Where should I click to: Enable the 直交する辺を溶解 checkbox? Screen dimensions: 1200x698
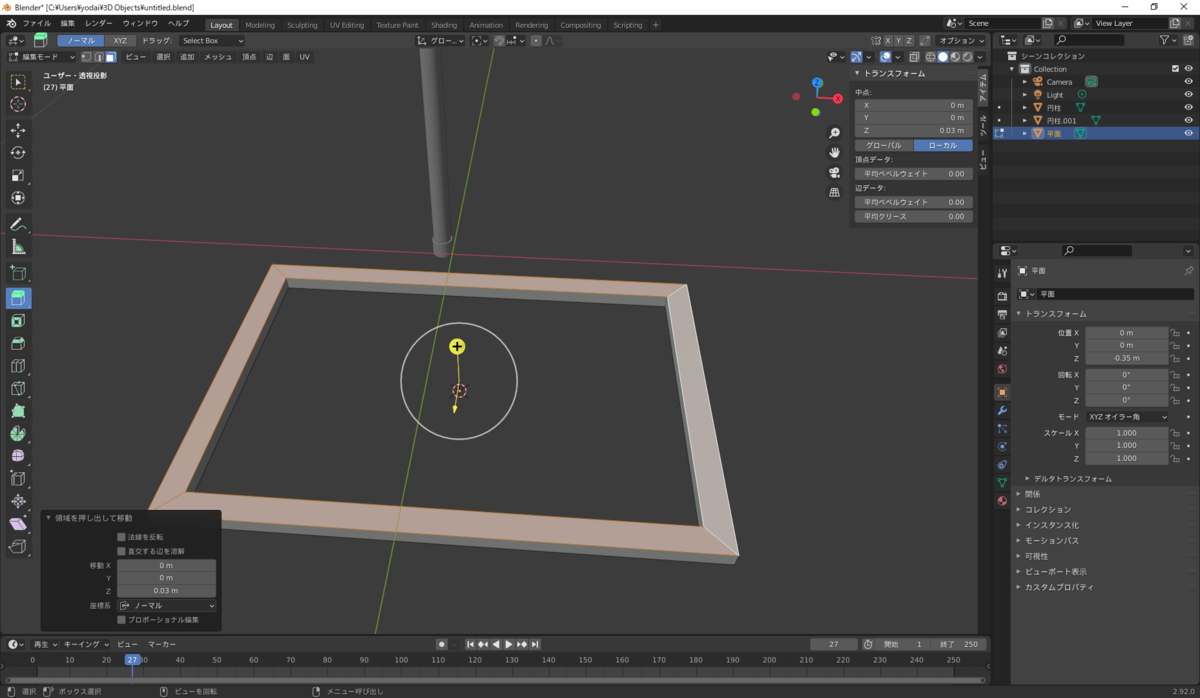[121, 551]
